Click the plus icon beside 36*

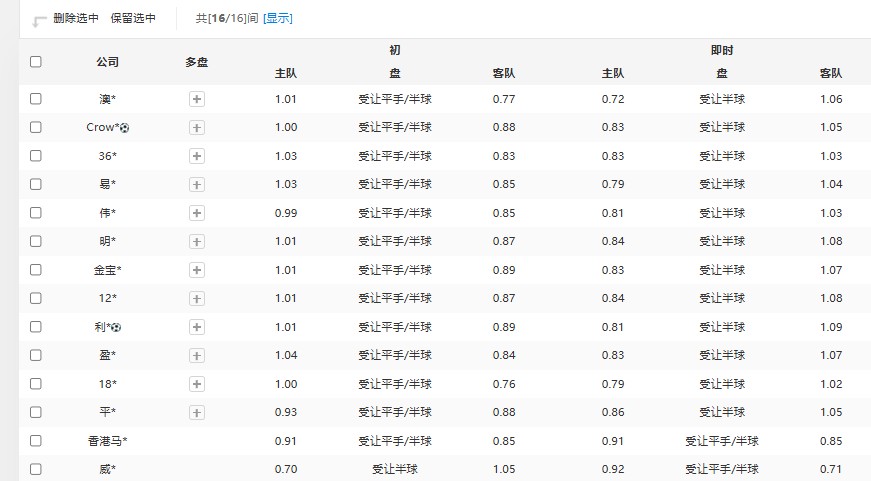point(197,156)
